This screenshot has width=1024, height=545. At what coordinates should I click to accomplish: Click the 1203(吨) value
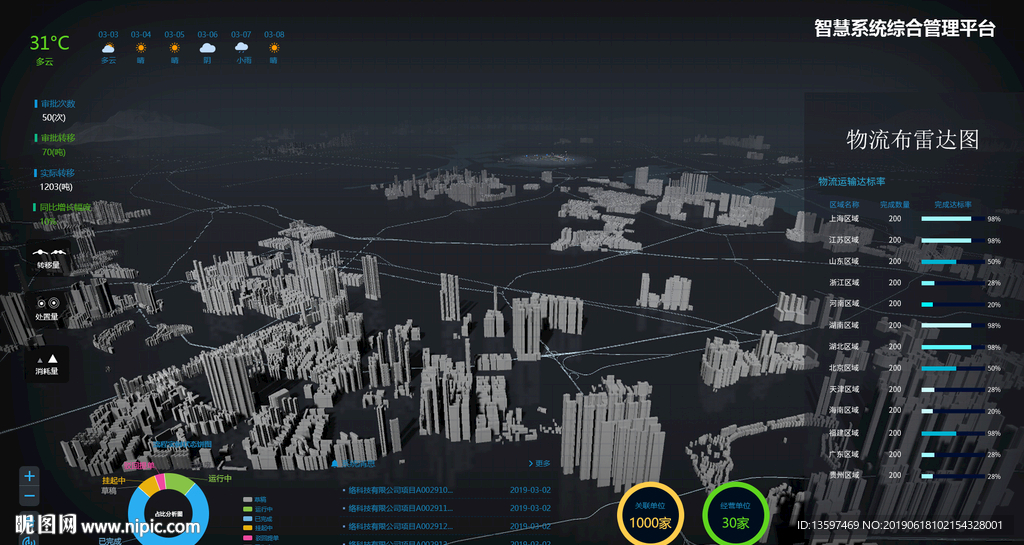click(56, 187)
